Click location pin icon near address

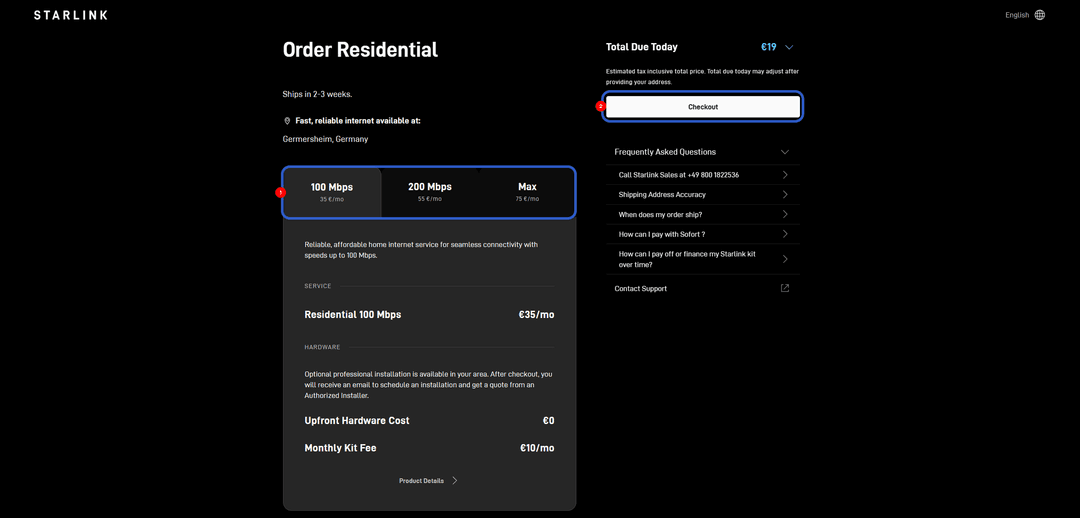[287, 121]
